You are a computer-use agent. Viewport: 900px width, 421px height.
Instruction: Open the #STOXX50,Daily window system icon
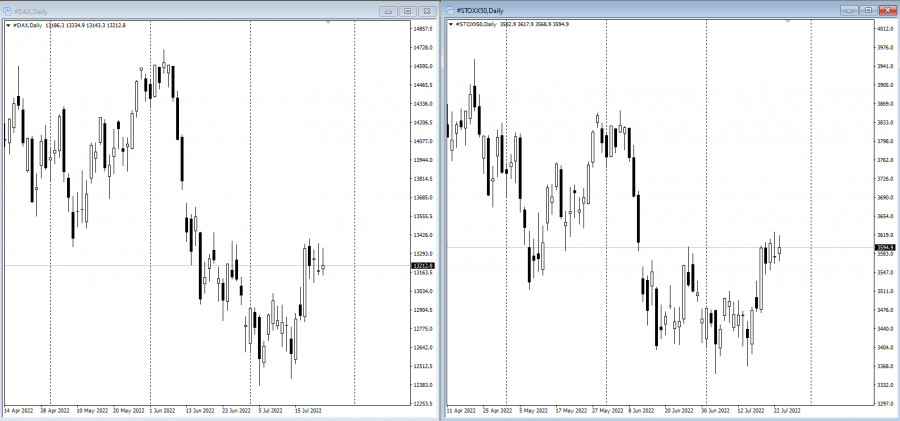pyautogui.click(x=450, y=10)
